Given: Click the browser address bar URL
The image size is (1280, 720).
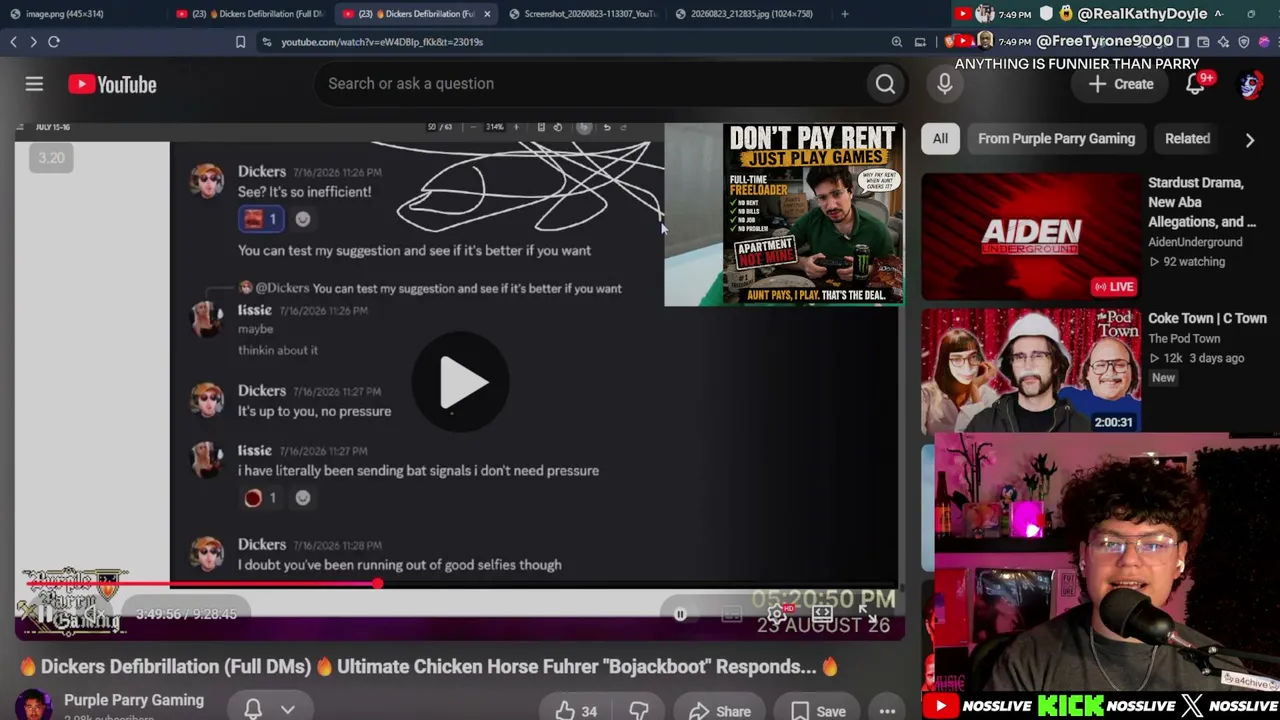Looking at the screenshot, I should click(x=382, y=42).
